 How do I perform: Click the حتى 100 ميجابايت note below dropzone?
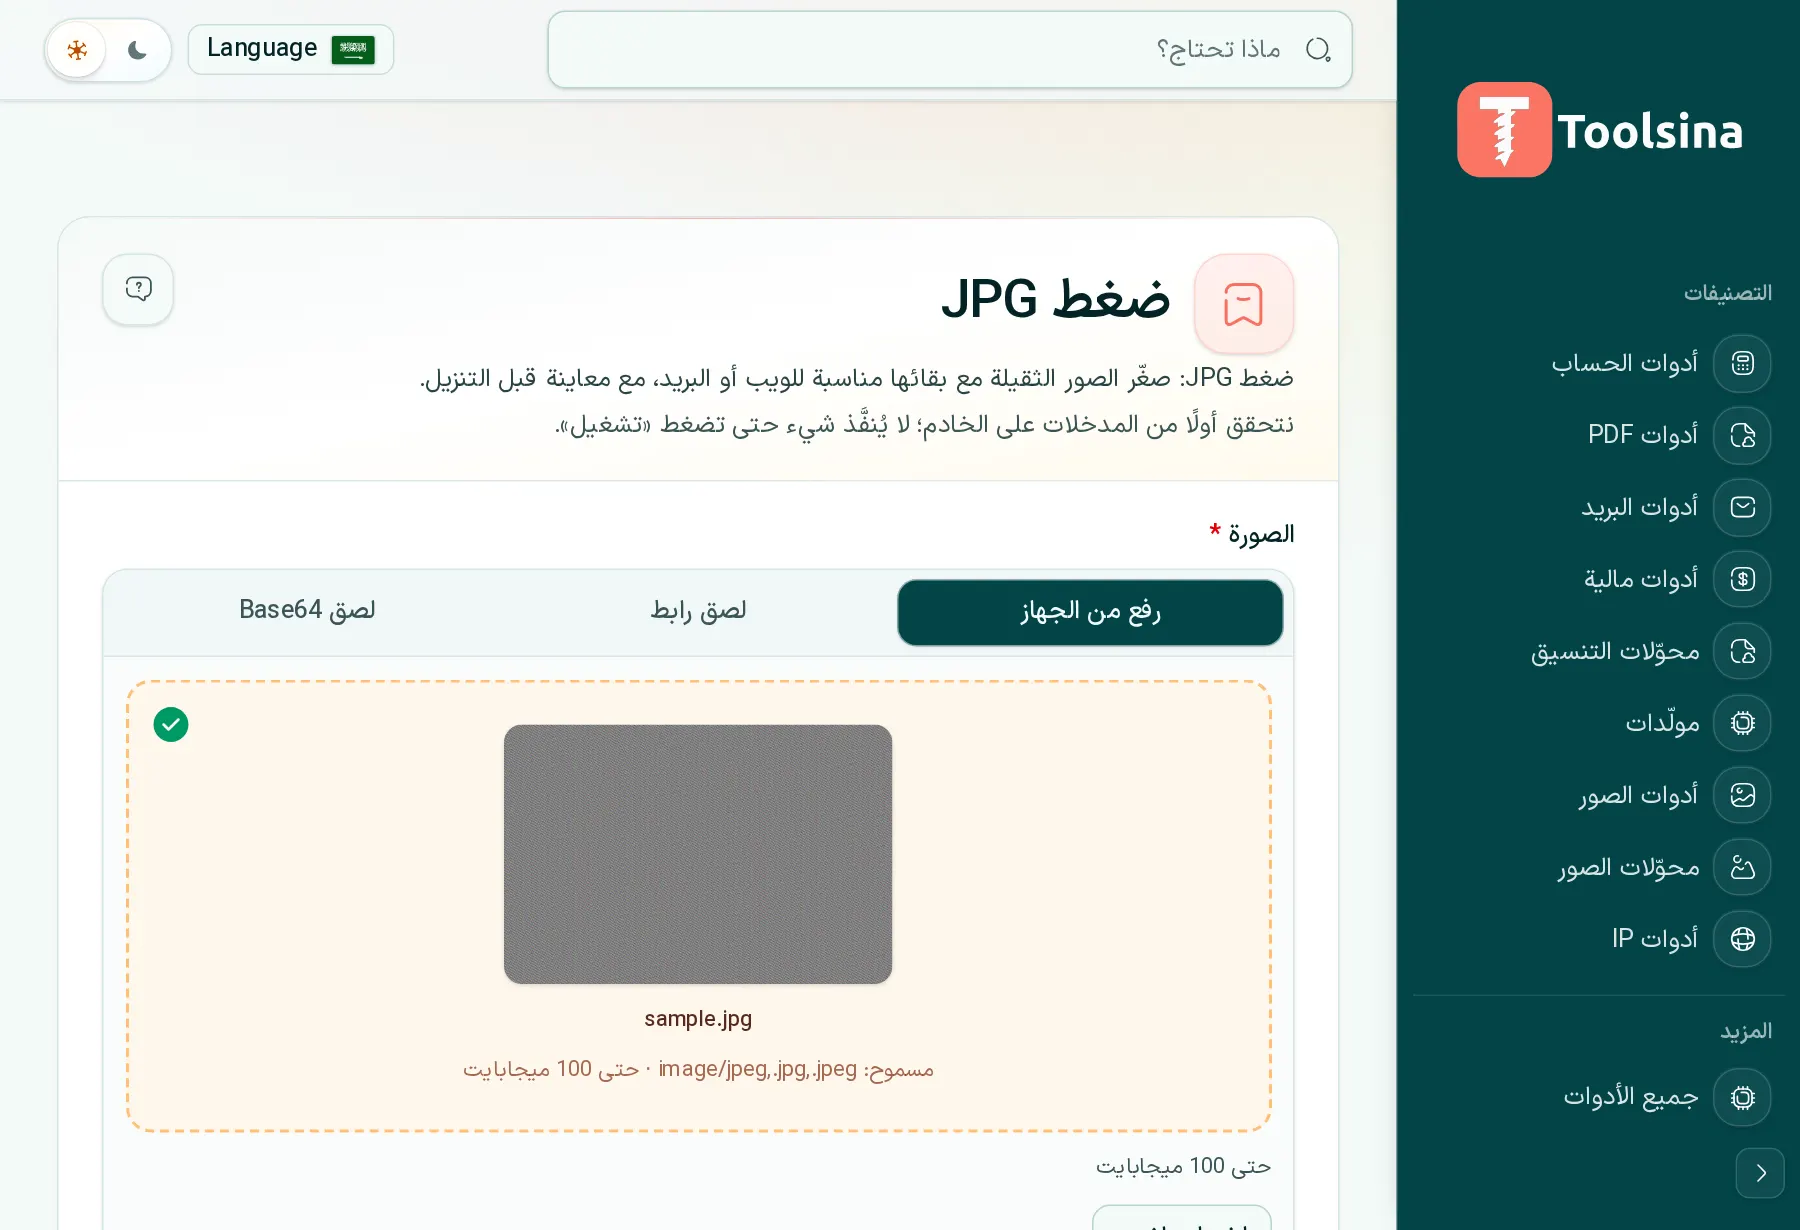(1183, 1166)
